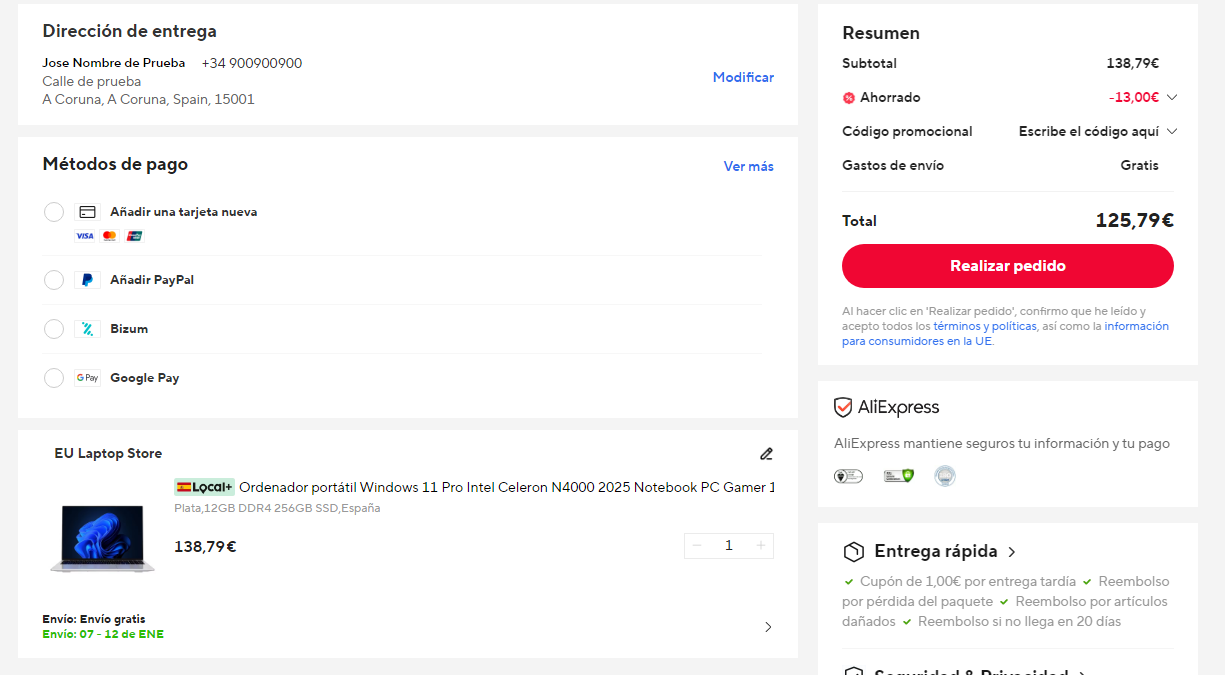Expand the Código promocional entry field
This screenshot has width=1225, height=675.
point(1098,132)
